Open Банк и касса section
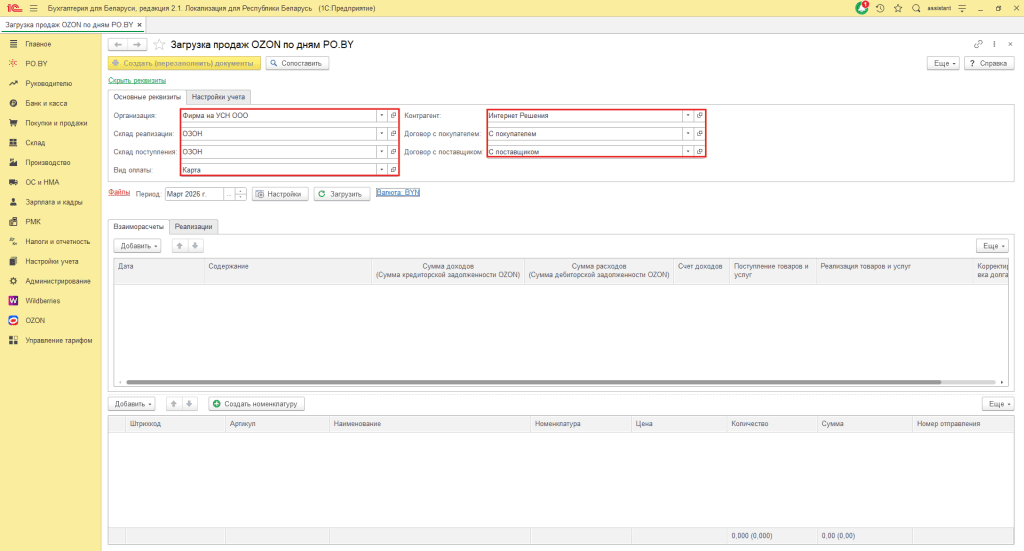The image size is (1024, 551). [46, 103]
